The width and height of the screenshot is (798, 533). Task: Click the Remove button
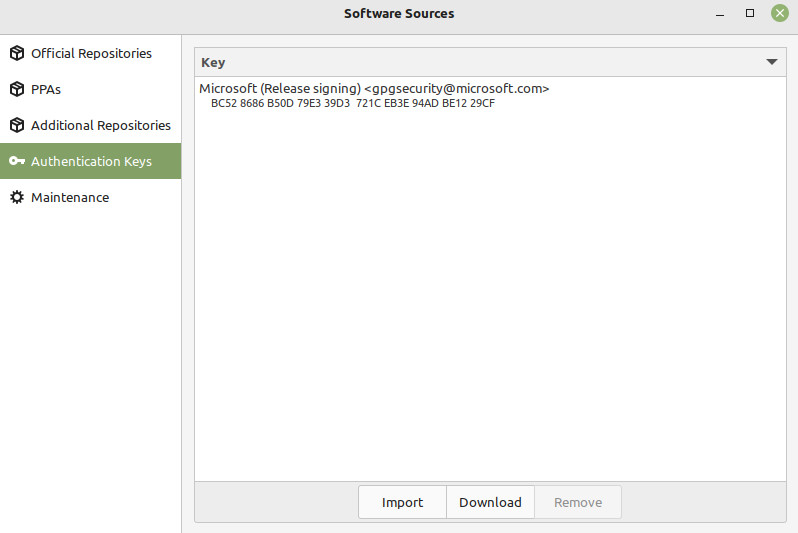pyautogui.click(x=578, y=502)
